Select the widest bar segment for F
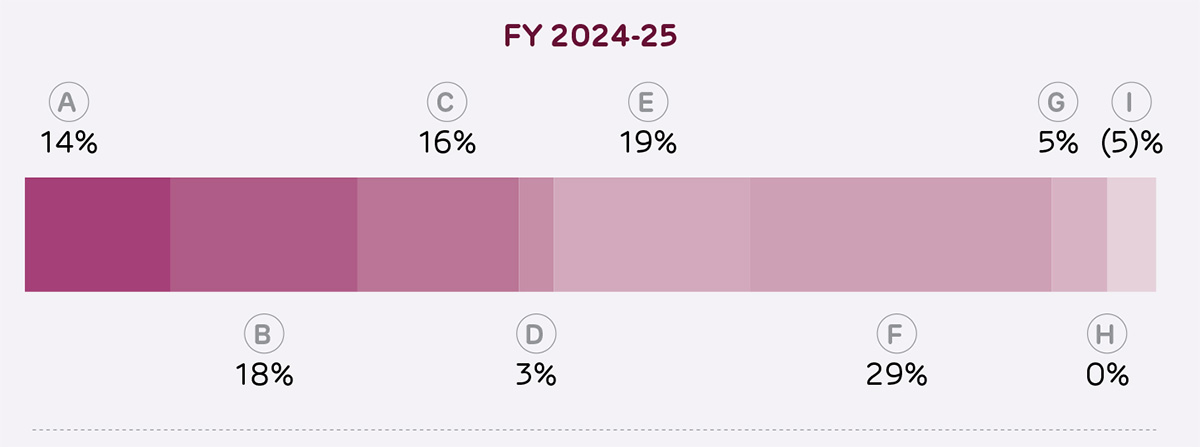The height and width of the screenshot is (447, 1200). (x=900, y=235)
